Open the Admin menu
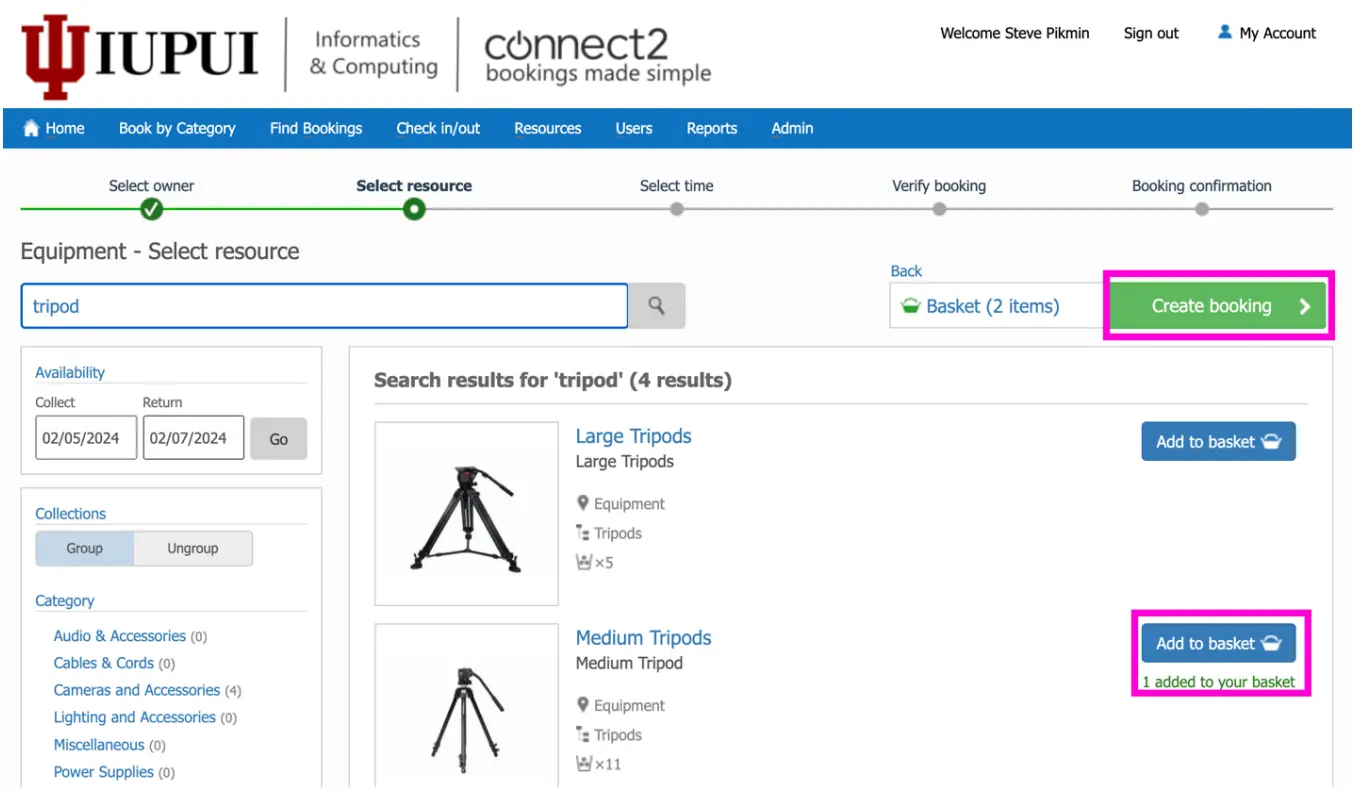This screenshot has width=1354, height=790. (x=792, y=128)
